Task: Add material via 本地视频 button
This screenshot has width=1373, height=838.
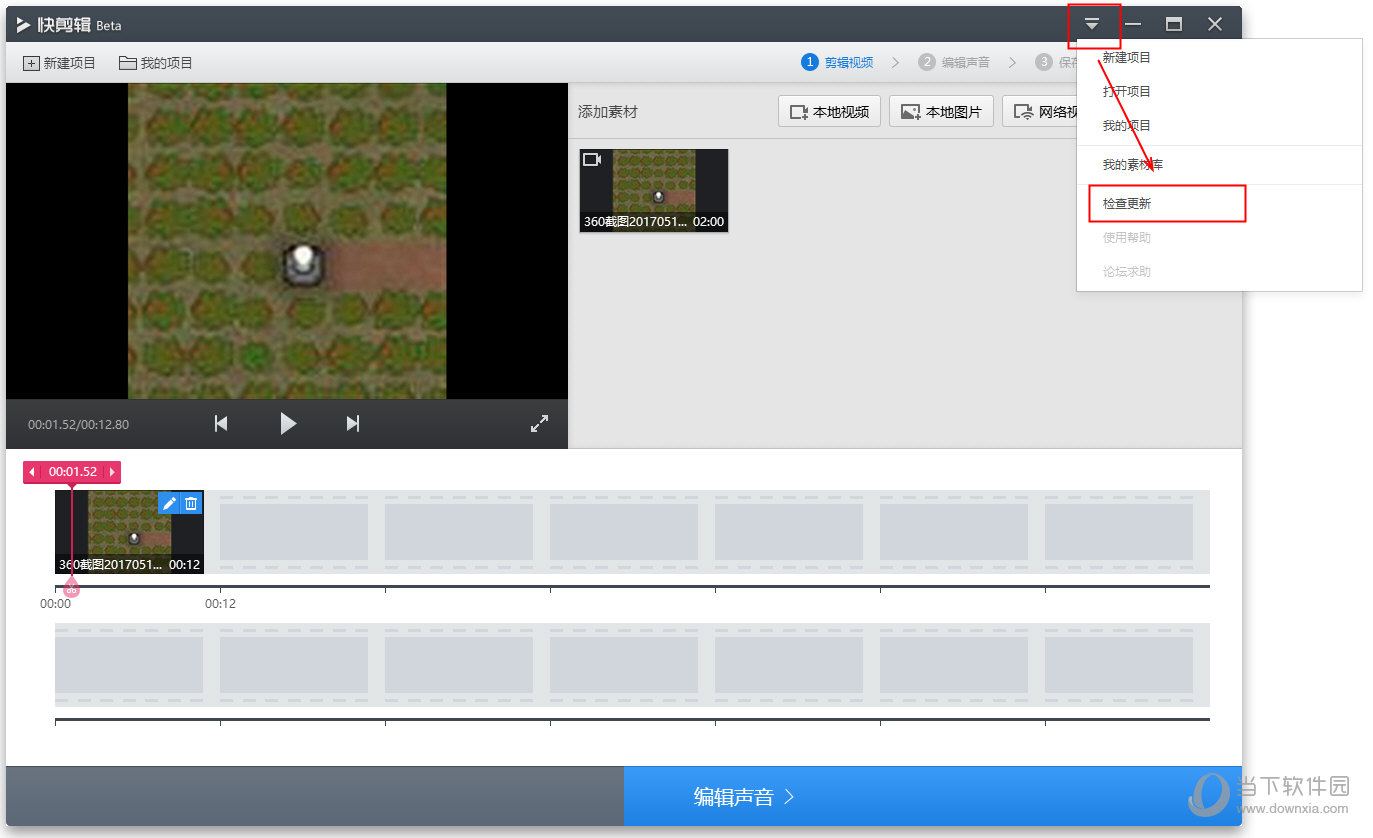Action: point(829,112)
